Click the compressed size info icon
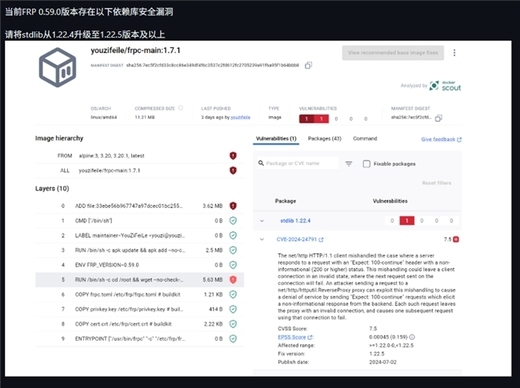Viewport: 520px width, 388px height. [x=181, y=108]
